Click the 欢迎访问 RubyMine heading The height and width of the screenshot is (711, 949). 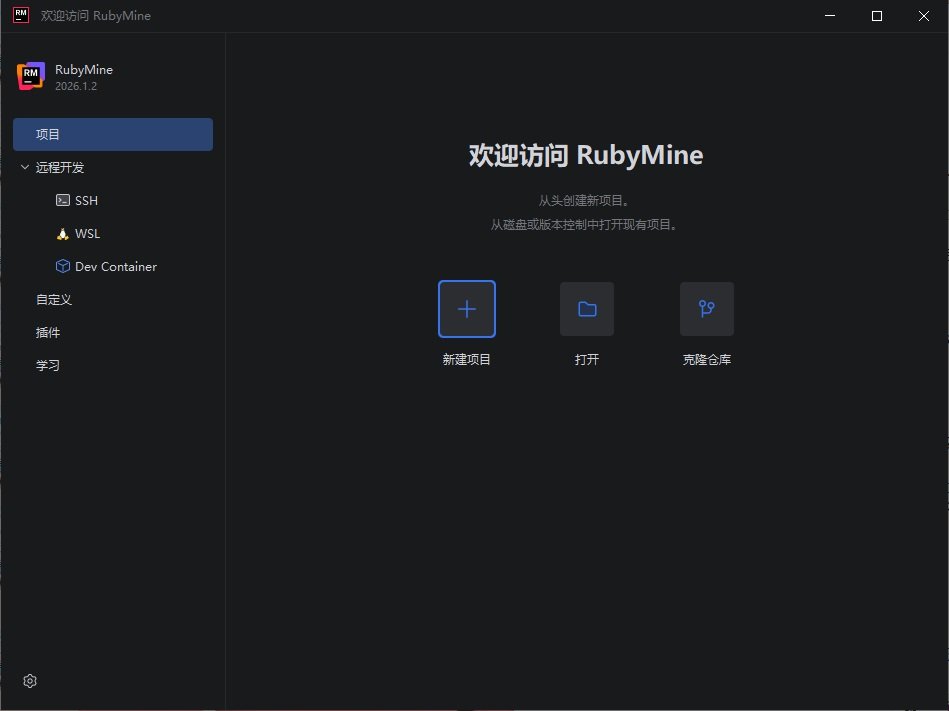coord(586,155)
